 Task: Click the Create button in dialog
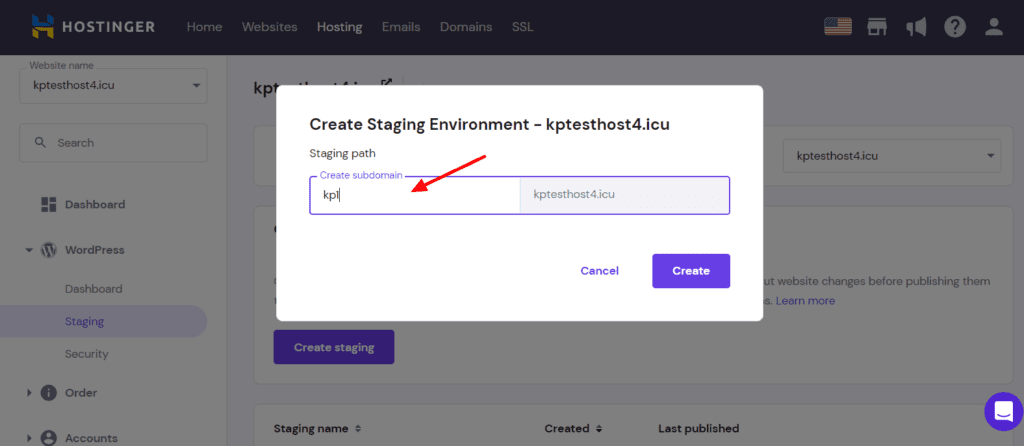[x=691, y=271]
